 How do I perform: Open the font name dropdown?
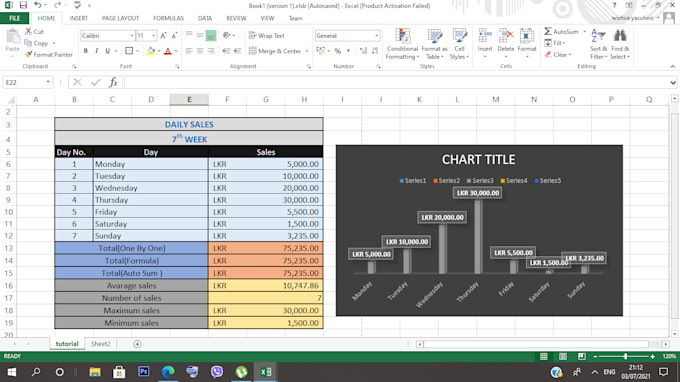click(132, 36)
